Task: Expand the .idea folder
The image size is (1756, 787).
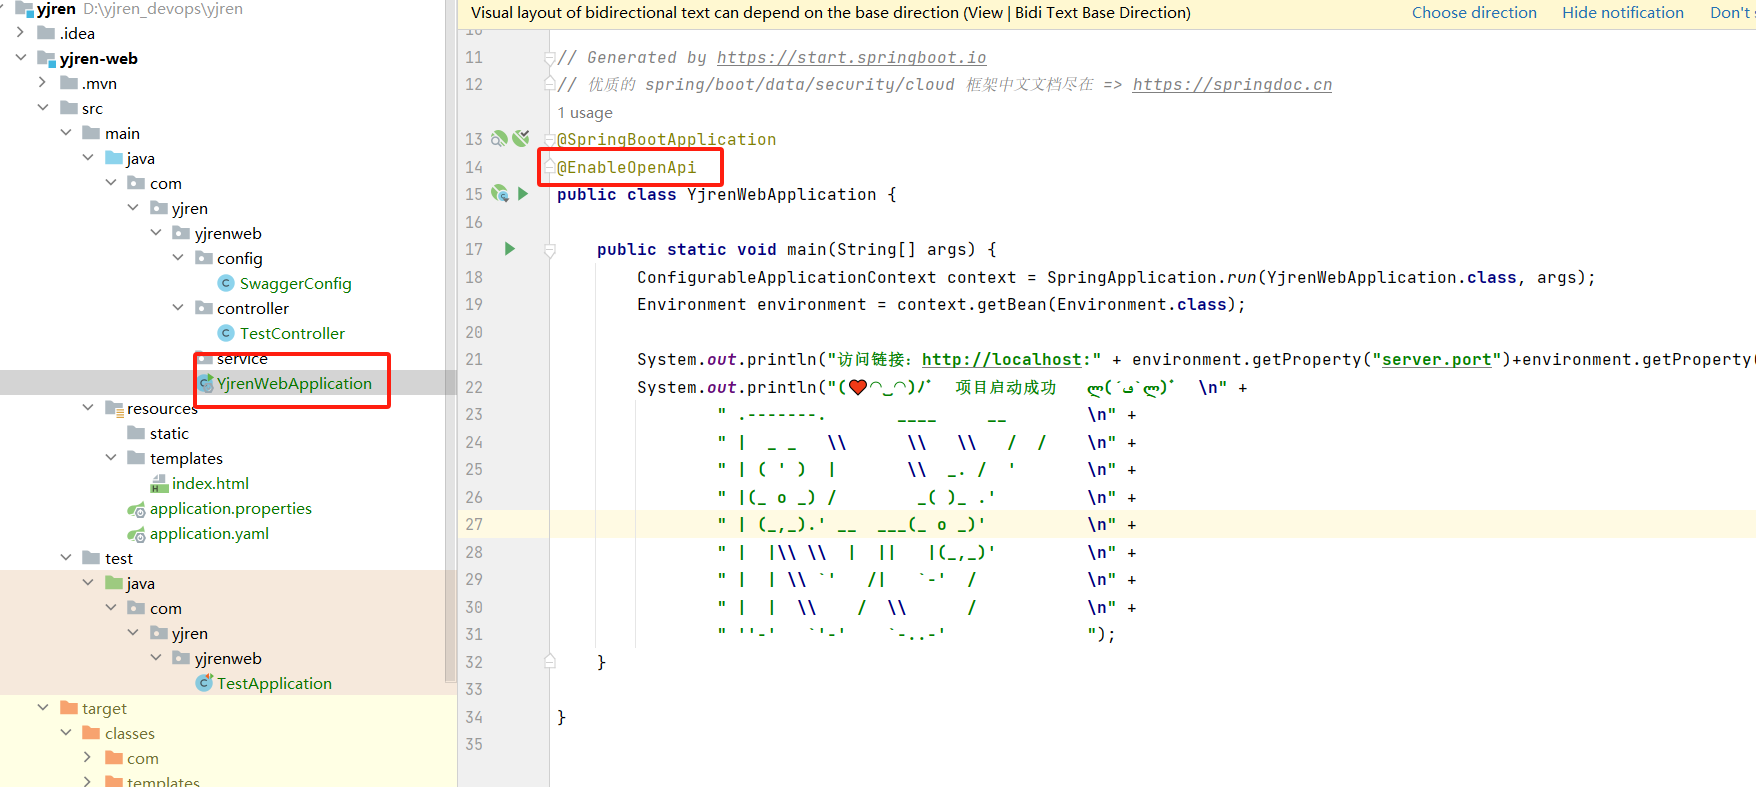Action: click(20, 33)
